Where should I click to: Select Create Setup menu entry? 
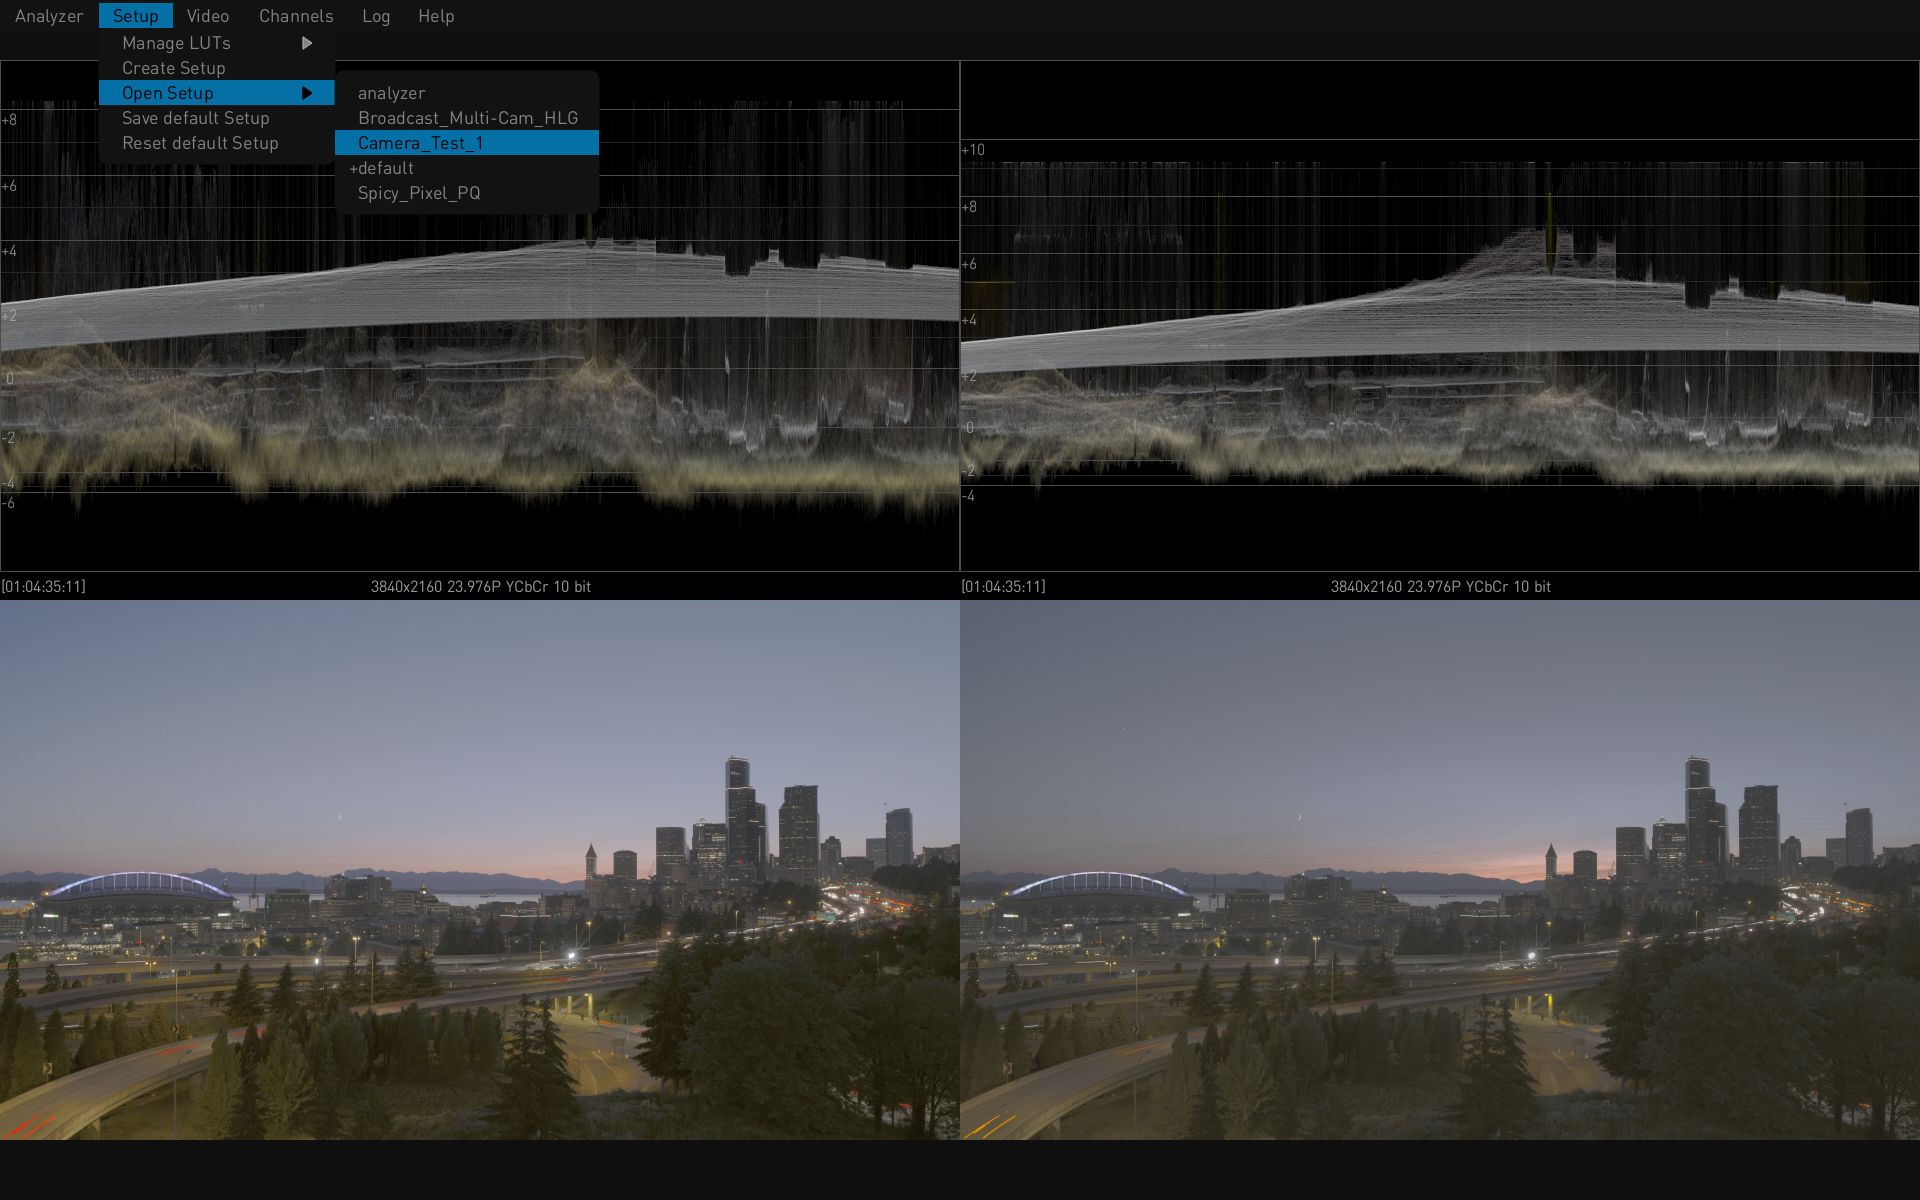pos(173,68)
